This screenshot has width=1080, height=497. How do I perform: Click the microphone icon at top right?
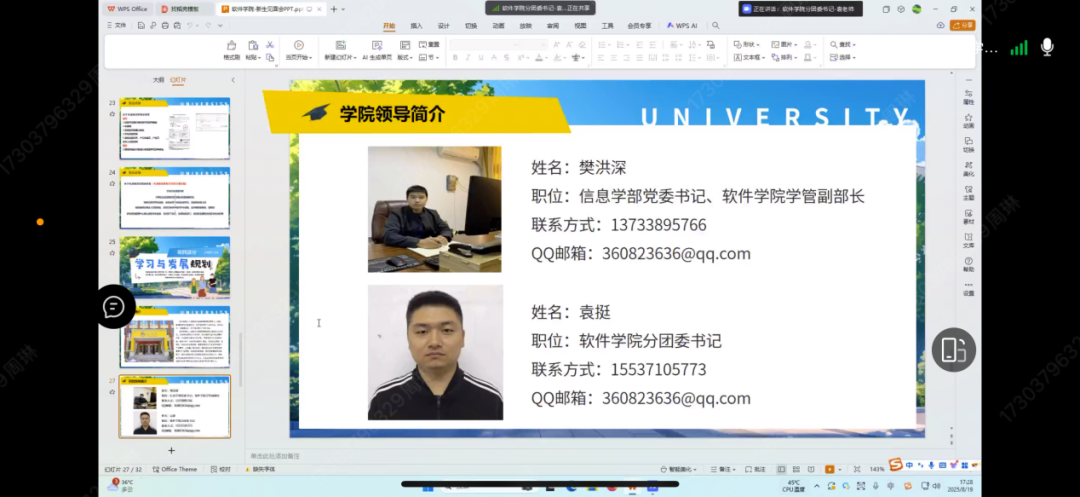[1048, 47]
